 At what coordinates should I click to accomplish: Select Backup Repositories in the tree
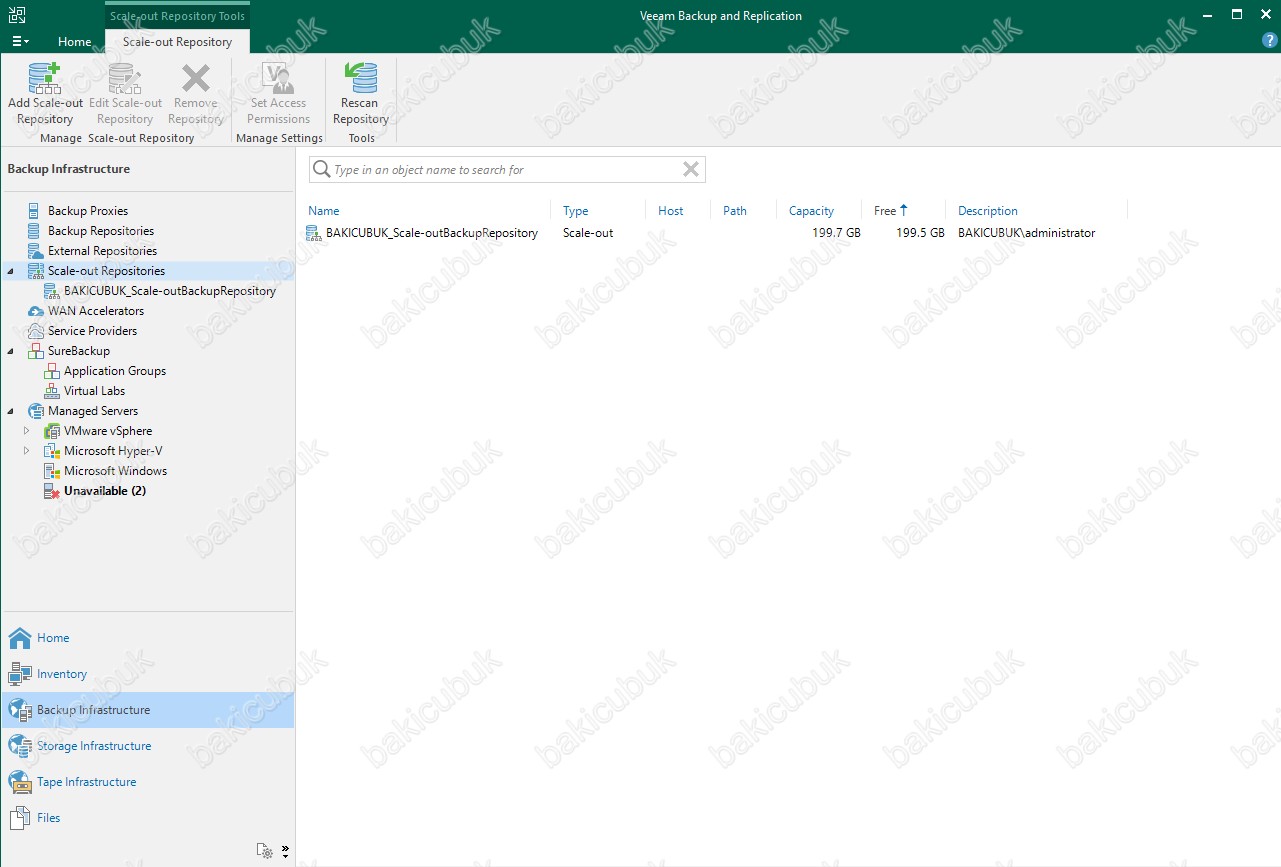(x=101, y=231)
